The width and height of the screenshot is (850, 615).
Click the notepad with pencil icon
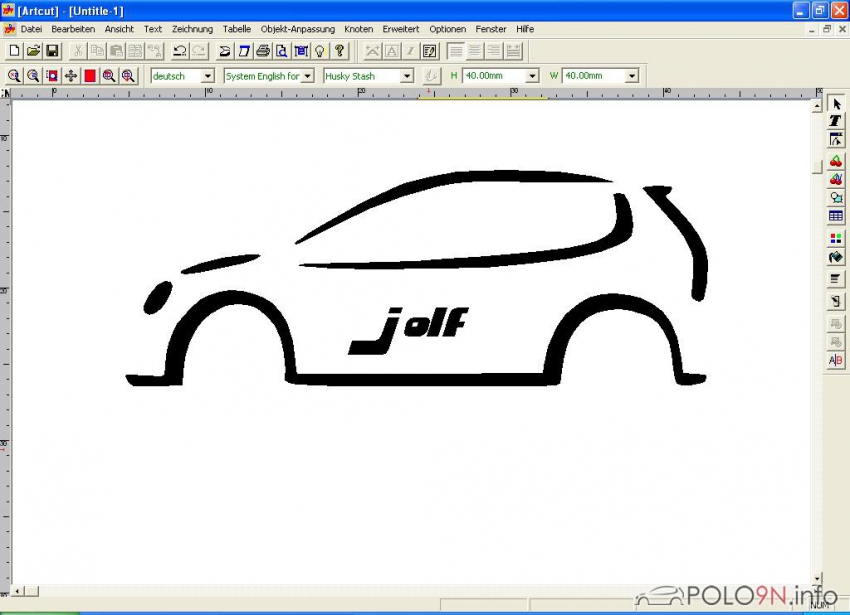(x=429, y=51)
